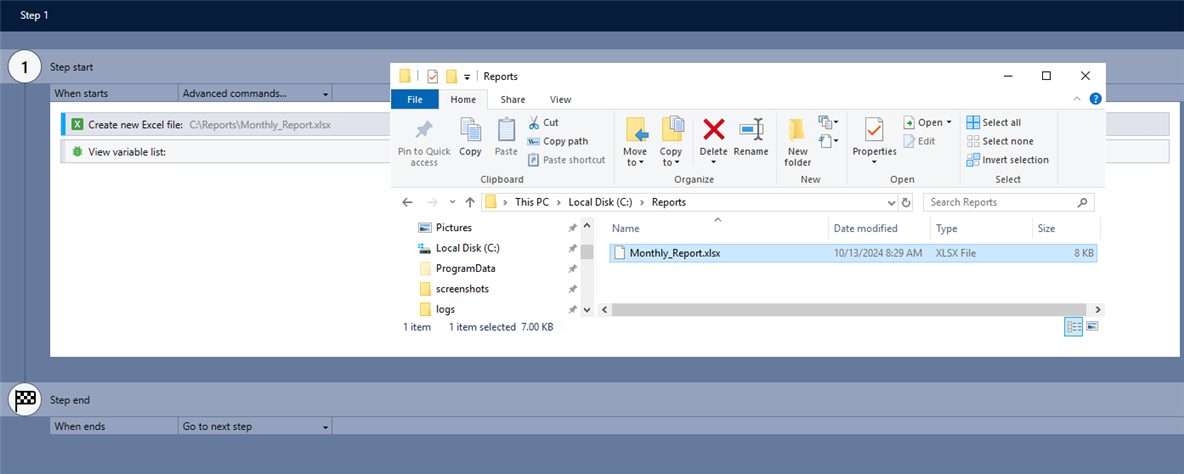
Task: Switch to large icons view mode
Action: click(1093, 326)
